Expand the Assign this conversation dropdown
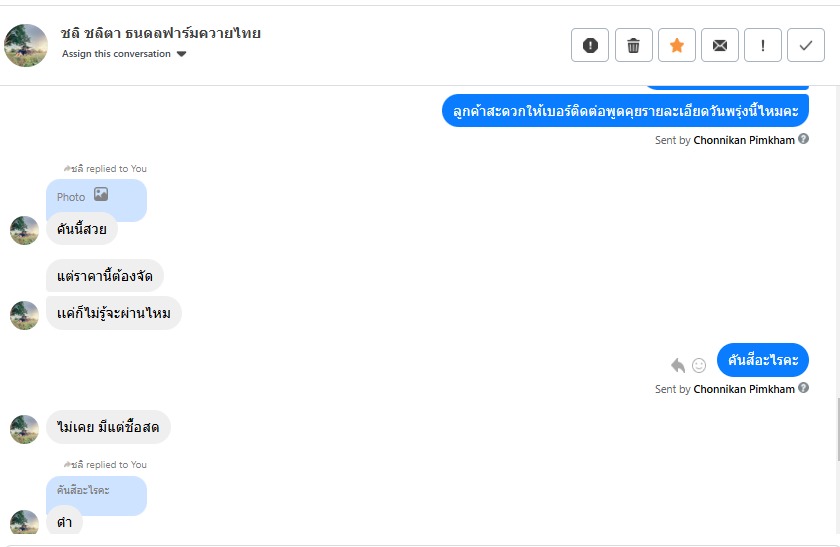 coord(181,54)
